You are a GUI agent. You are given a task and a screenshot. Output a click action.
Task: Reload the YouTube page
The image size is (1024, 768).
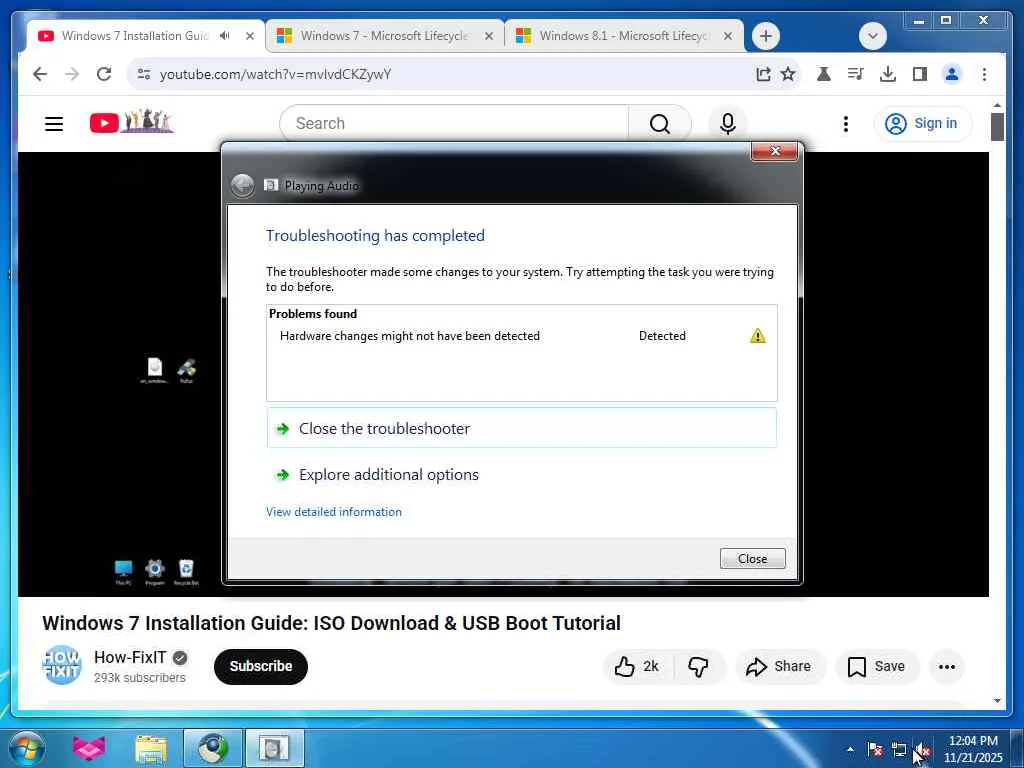click(x=104, y=74)
